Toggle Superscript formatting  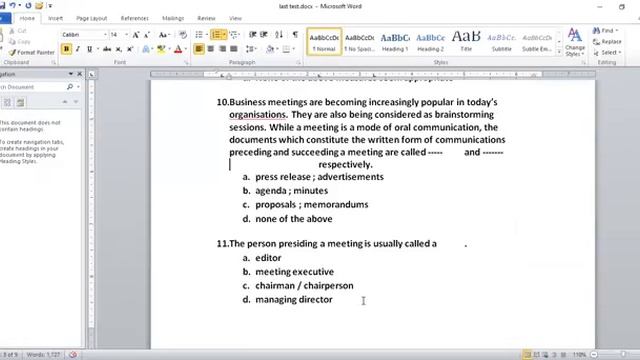pyautogui.click(x=130, y=49)
